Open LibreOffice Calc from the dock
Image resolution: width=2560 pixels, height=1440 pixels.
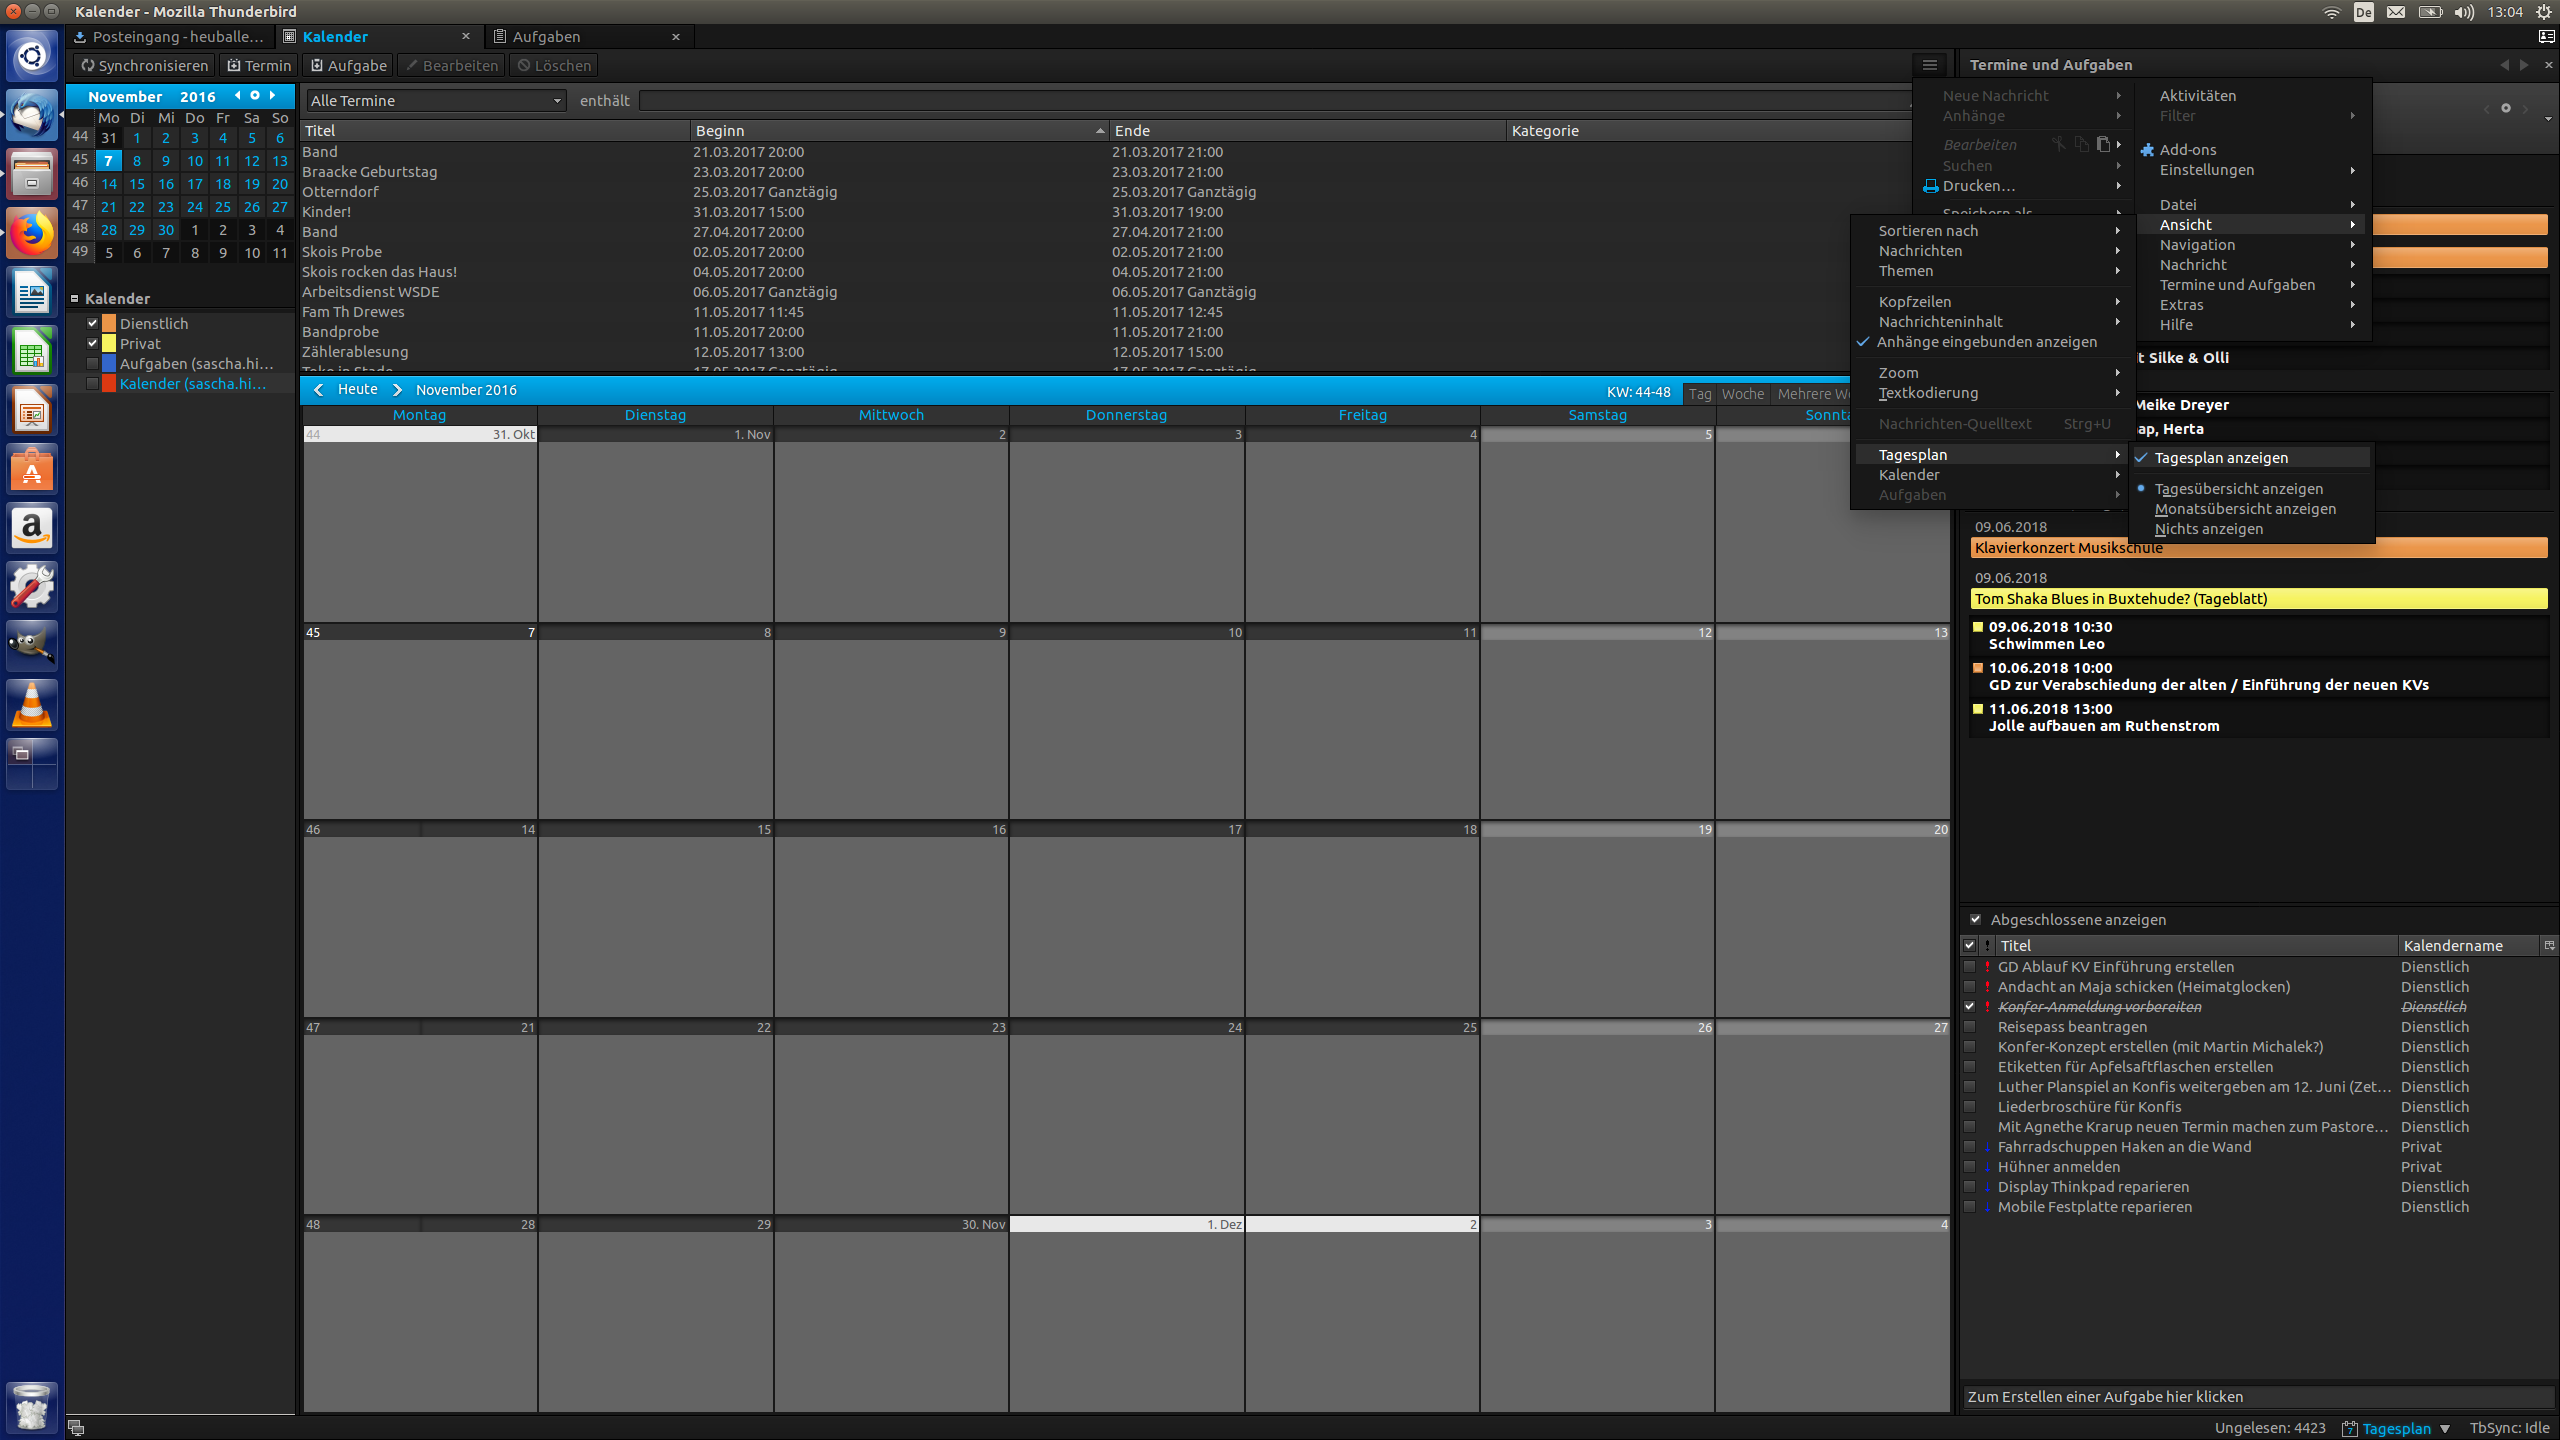[x=32, y=353]
